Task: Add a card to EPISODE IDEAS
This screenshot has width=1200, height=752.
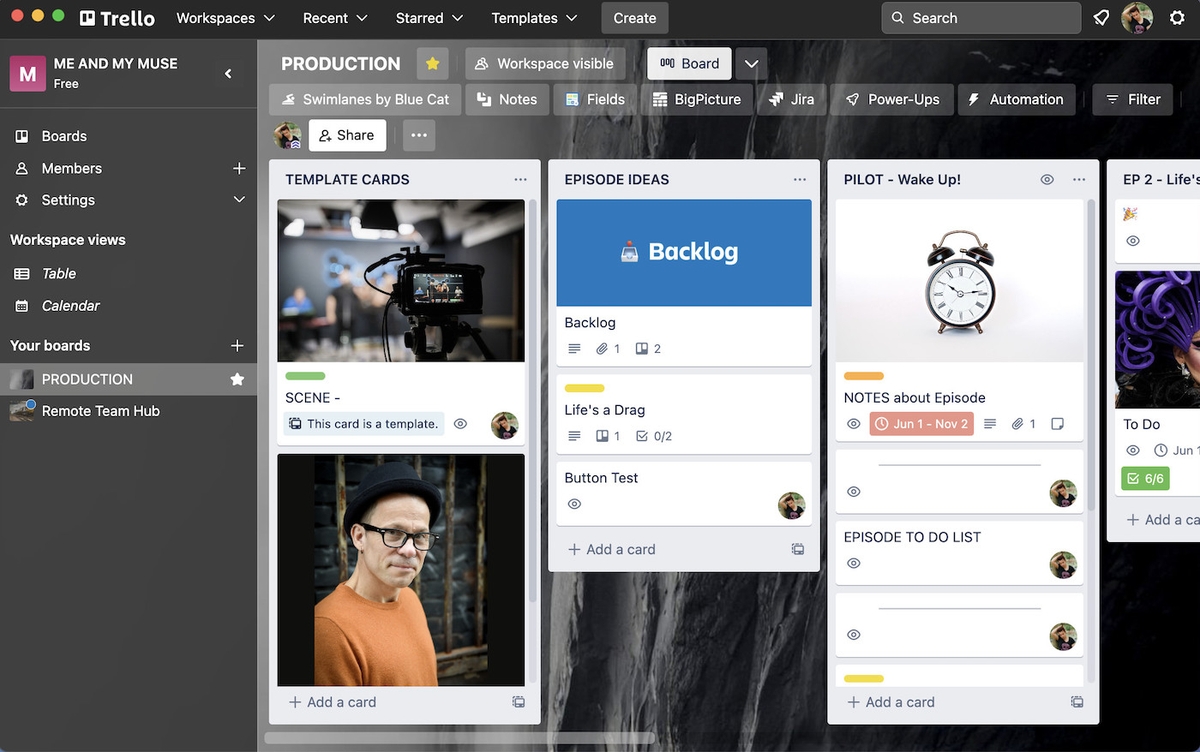Action: (x=611, y=549)
